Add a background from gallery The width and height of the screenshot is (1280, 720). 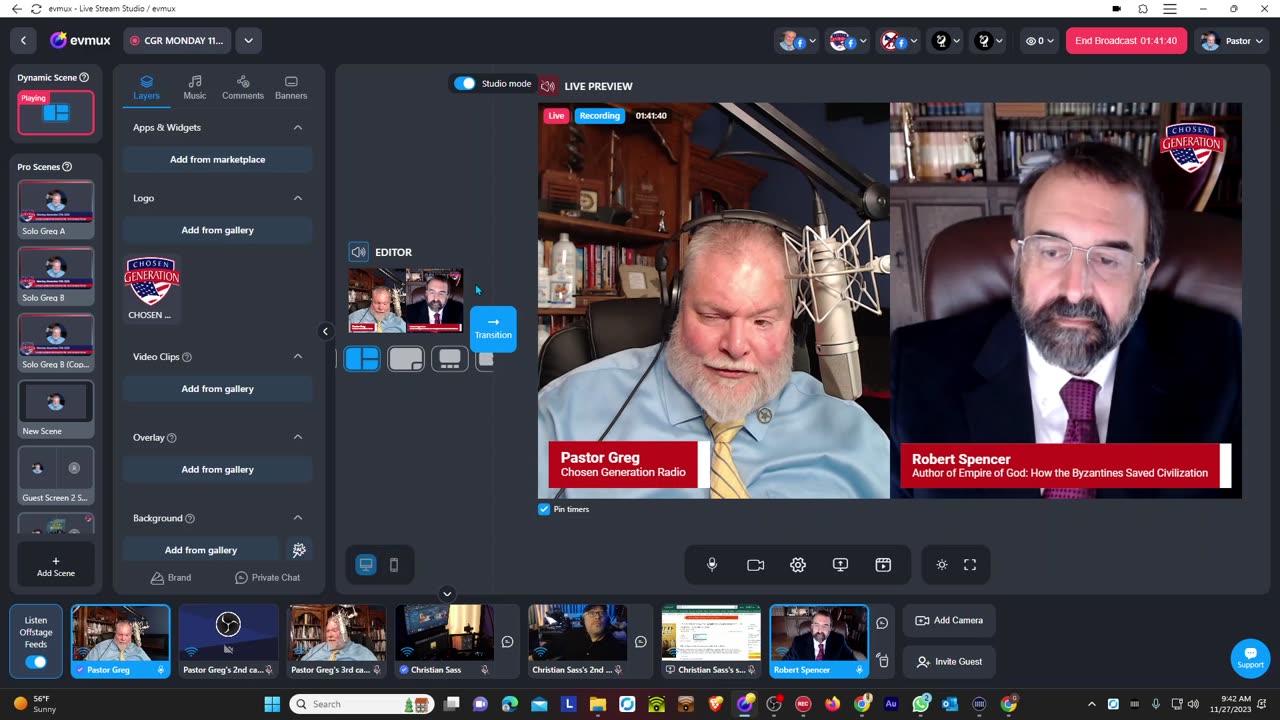coord(201,550)
